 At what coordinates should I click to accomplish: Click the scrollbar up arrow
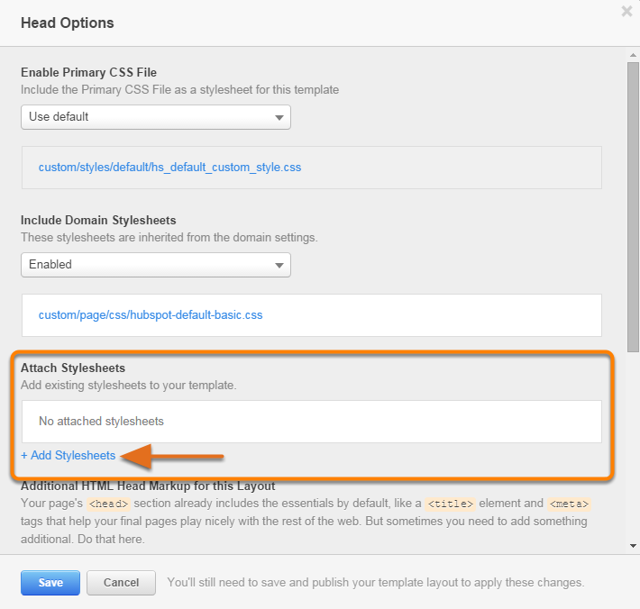point(633,55)
